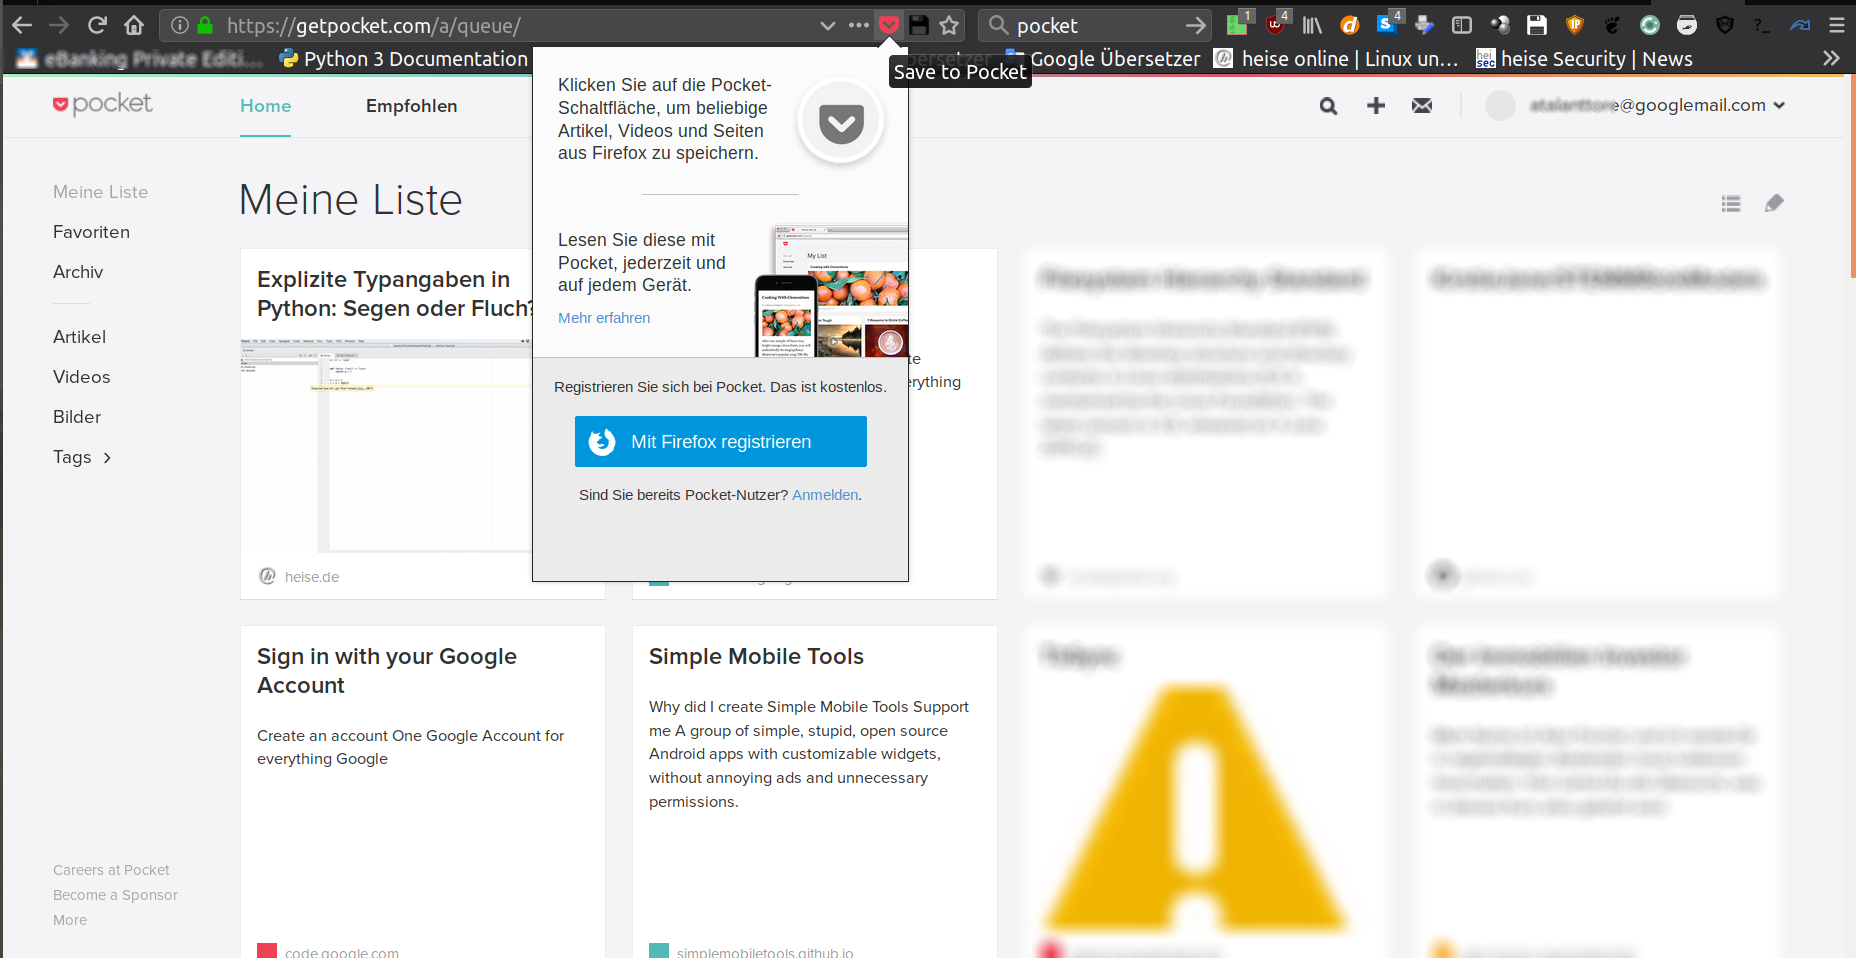Open the uBlock Origin shield extension

click(x=1276, y=23)
